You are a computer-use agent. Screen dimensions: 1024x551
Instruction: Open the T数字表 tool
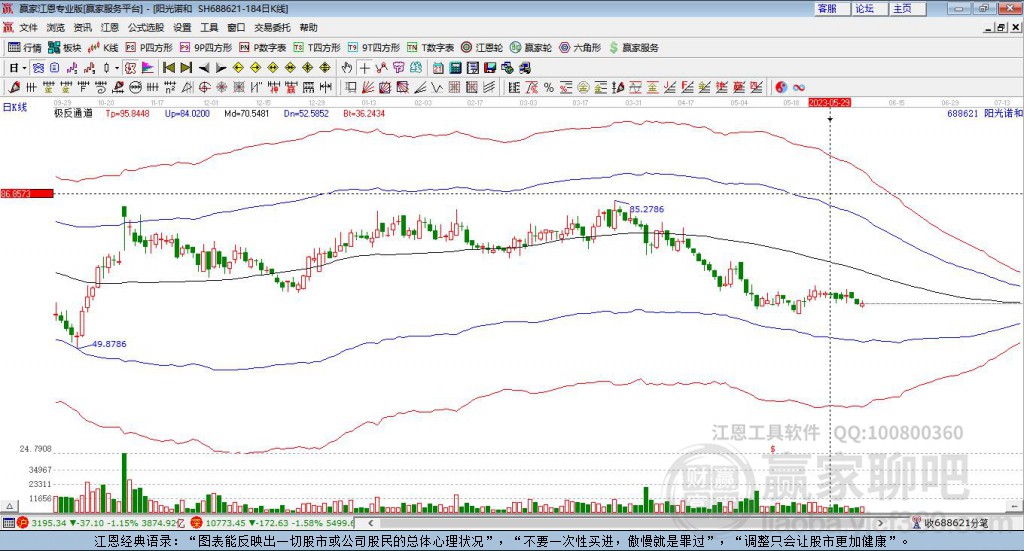pos(430,48)
